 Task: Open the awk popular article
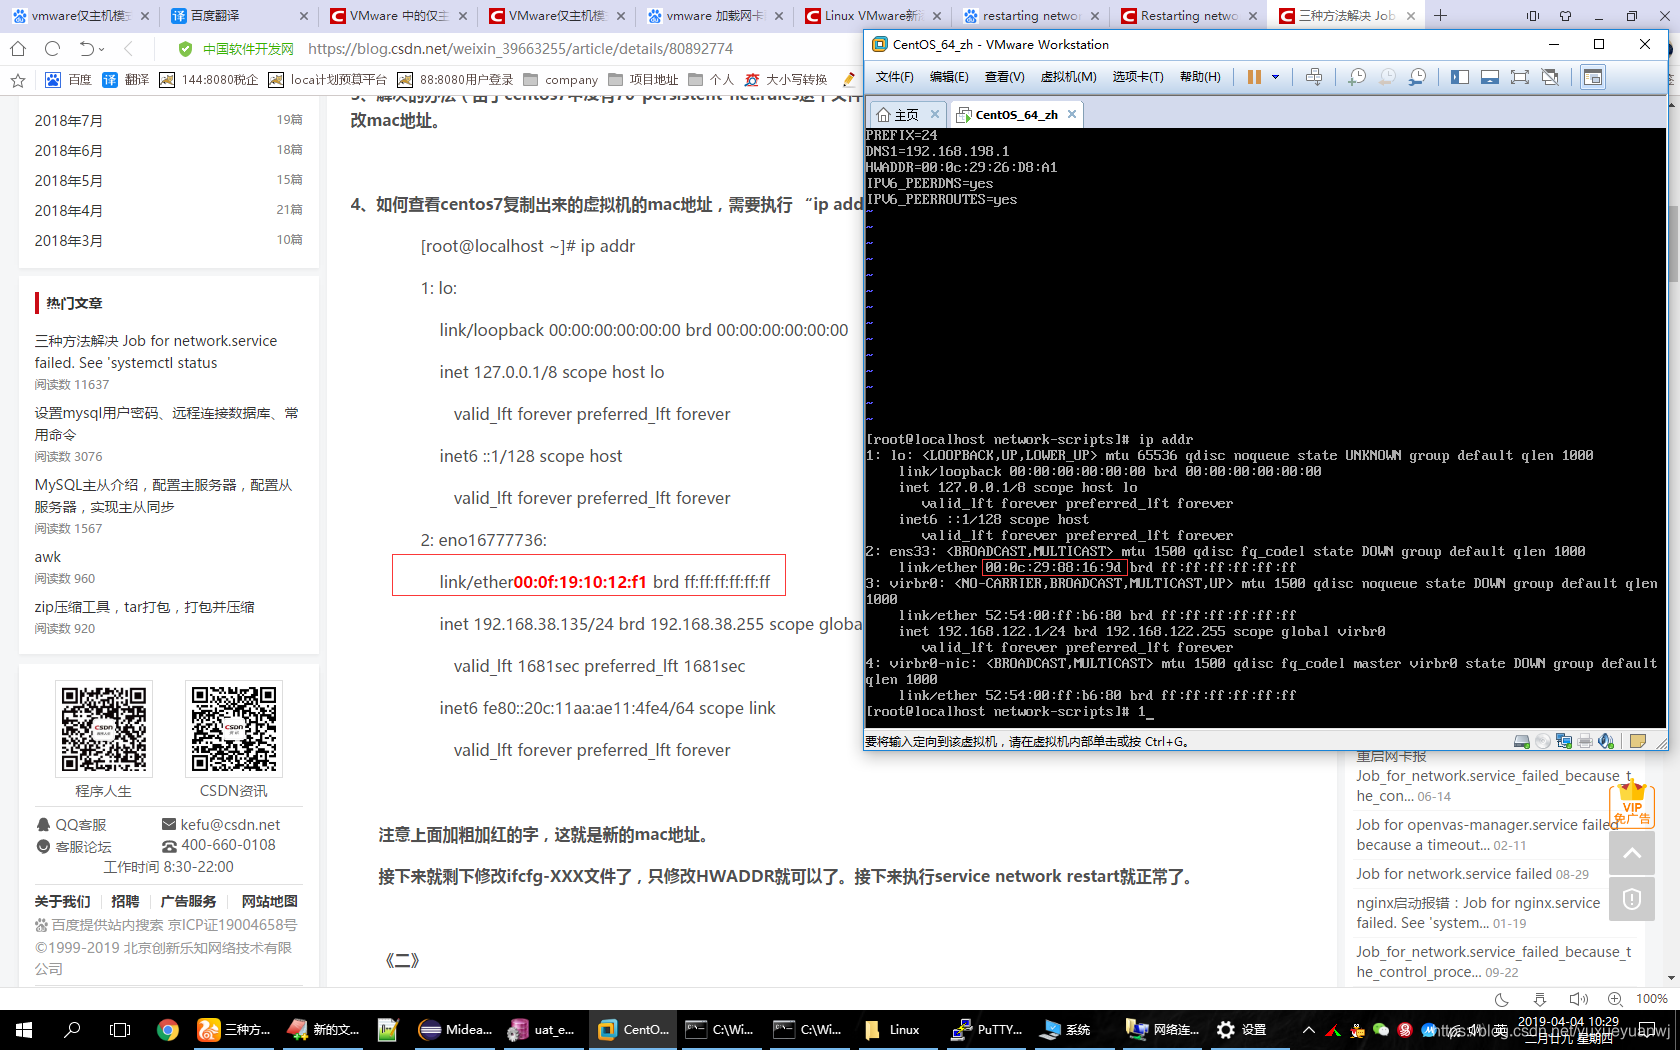point(47,557)
